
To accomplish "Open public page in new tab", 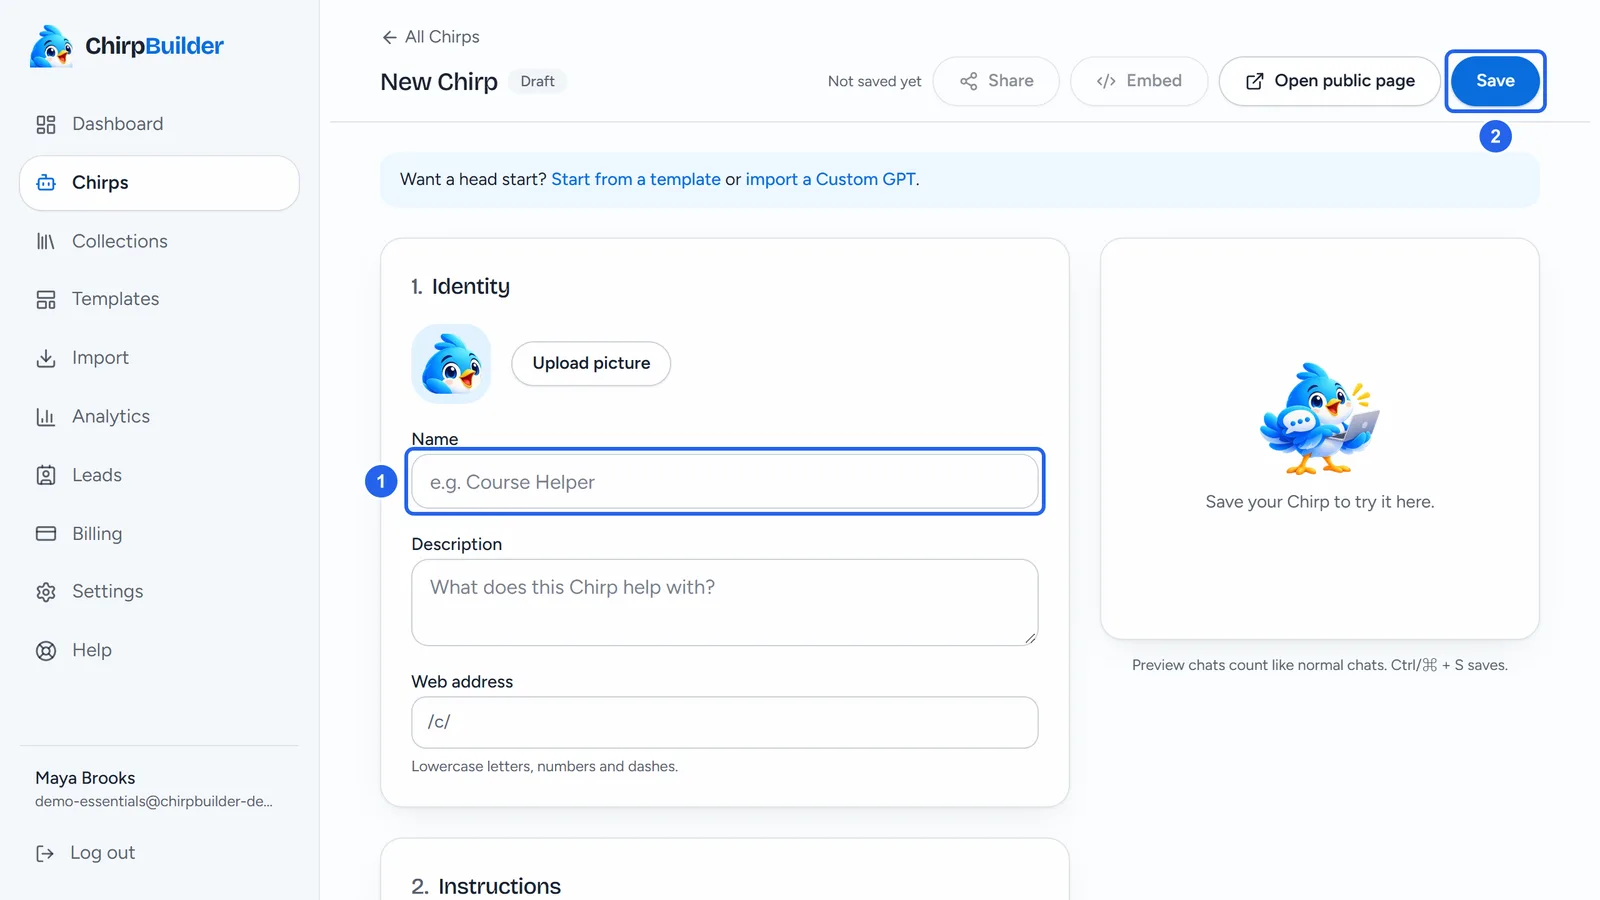I will click(x=1329, y=81).
